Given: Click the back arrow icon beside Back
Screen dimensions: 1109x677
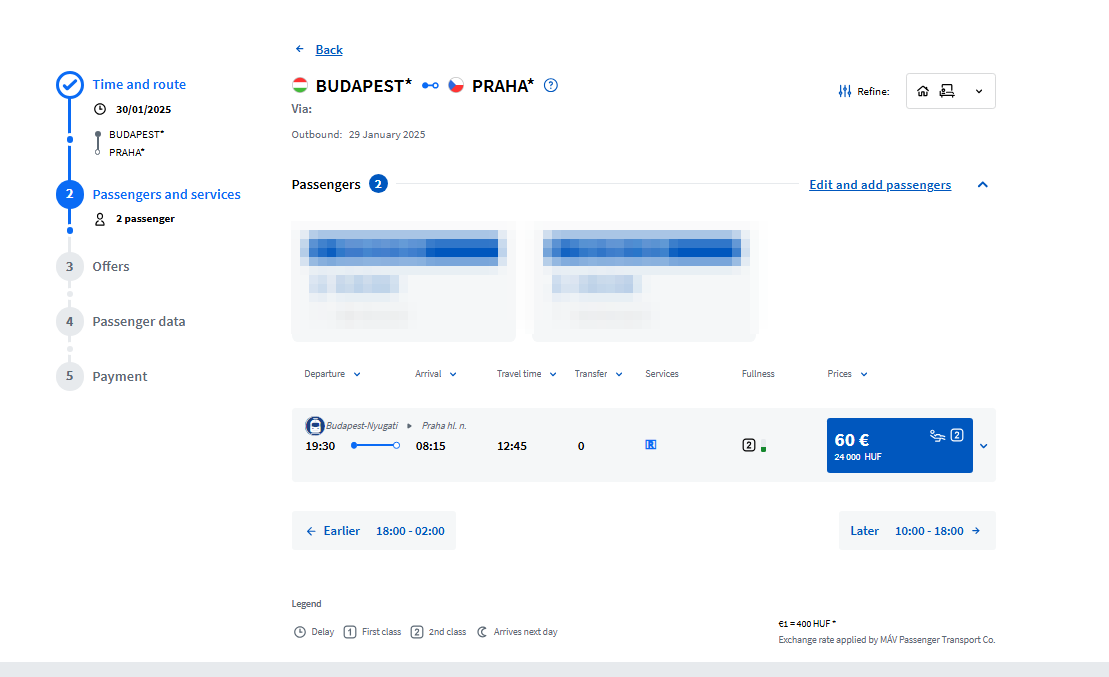Looking at the screenshot, I should 300,49.
